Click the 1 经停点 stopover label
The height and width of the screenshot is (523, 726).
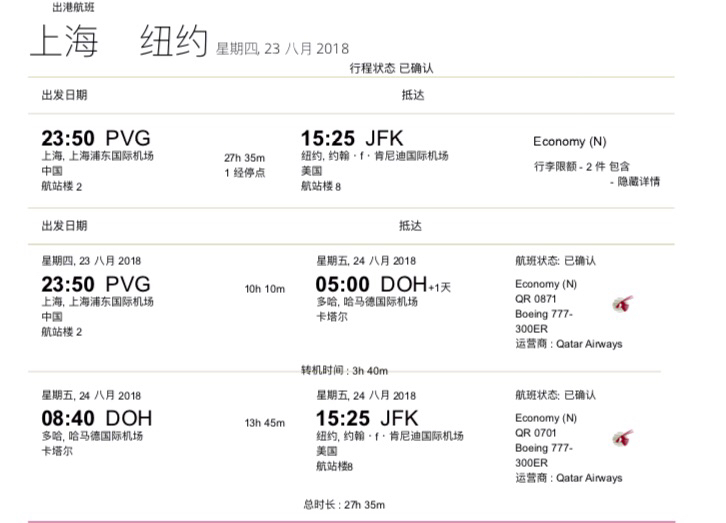tap(245, 173)
